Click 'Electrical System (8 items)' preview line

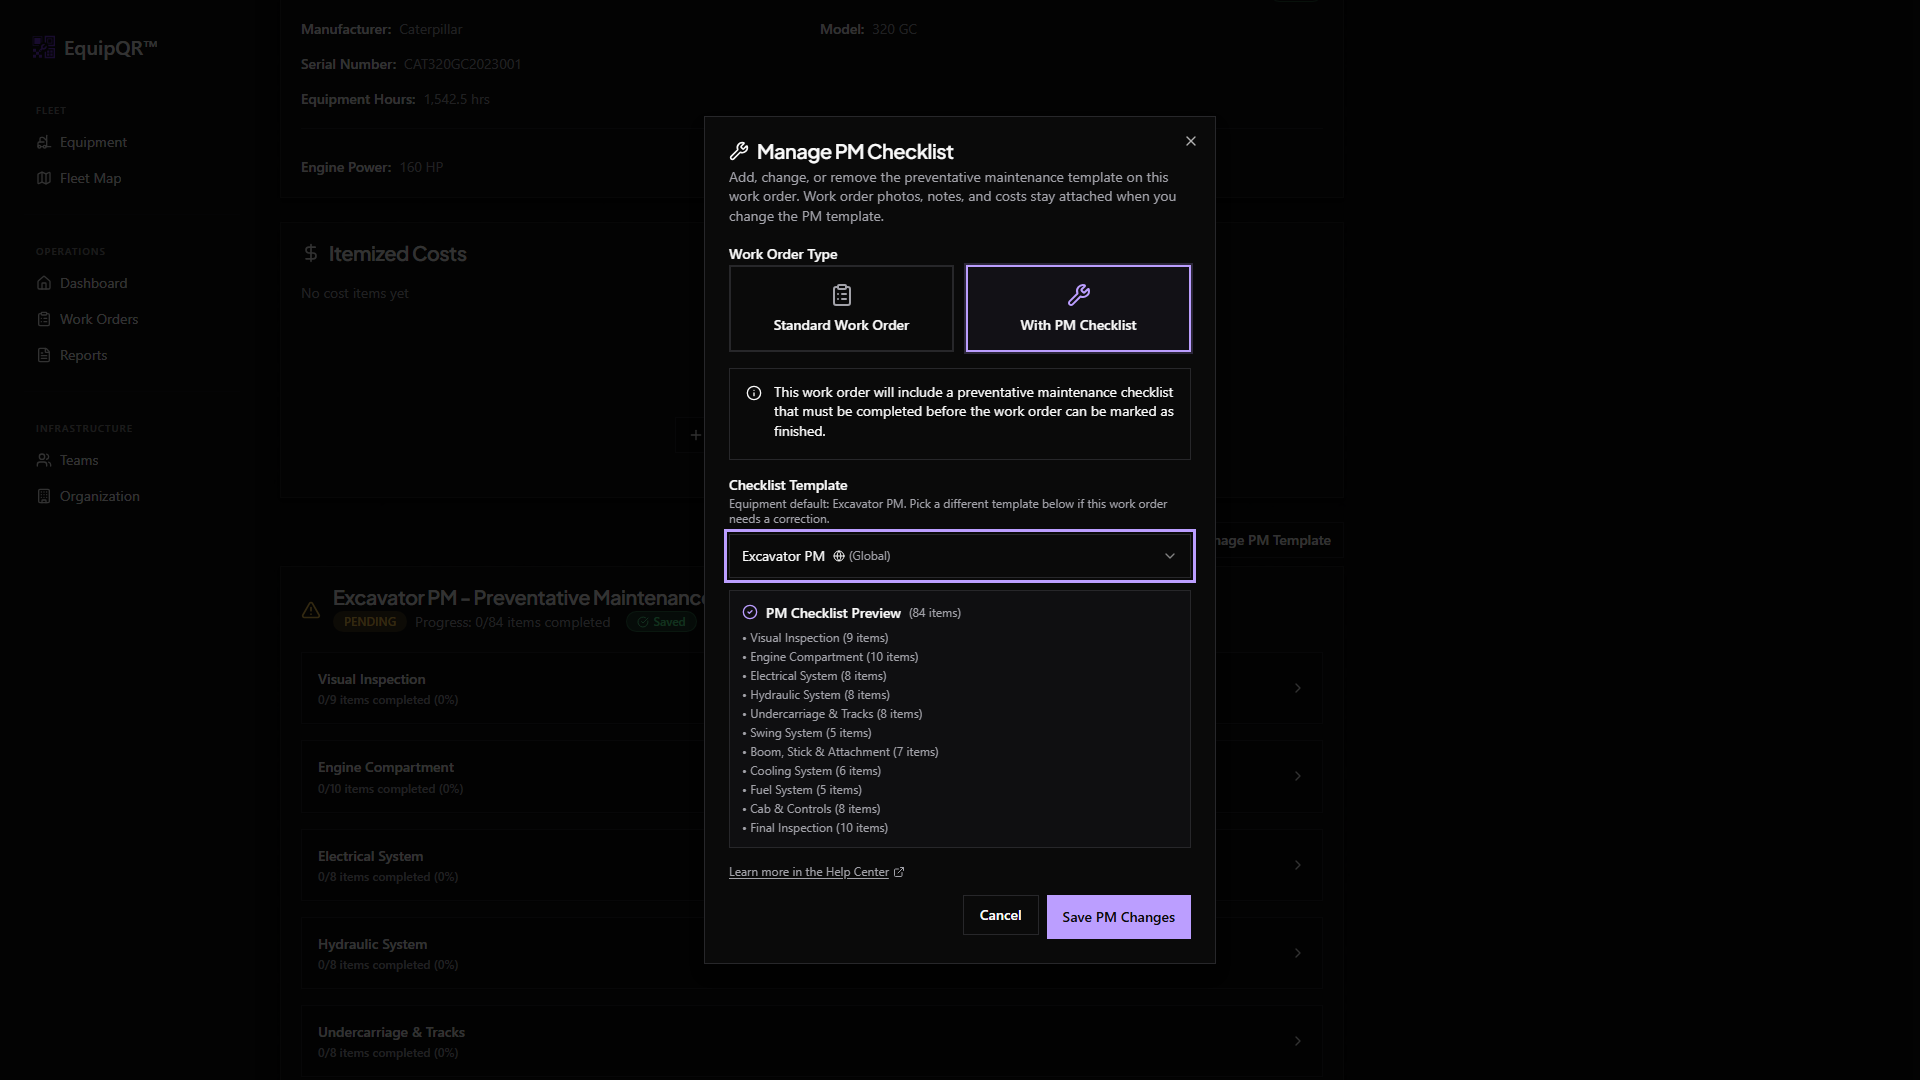[818, 676]
